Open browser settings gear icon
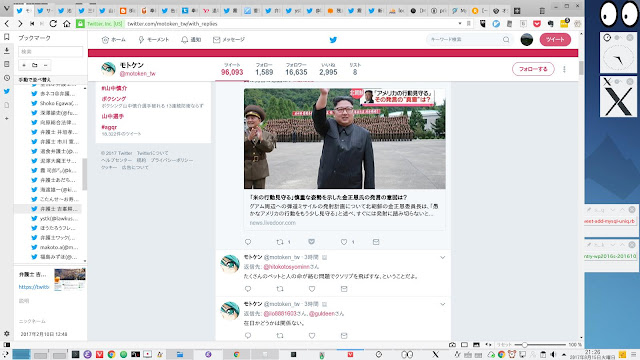The height and width of the screenshot is (360, 640). click(x=7, y=333)
